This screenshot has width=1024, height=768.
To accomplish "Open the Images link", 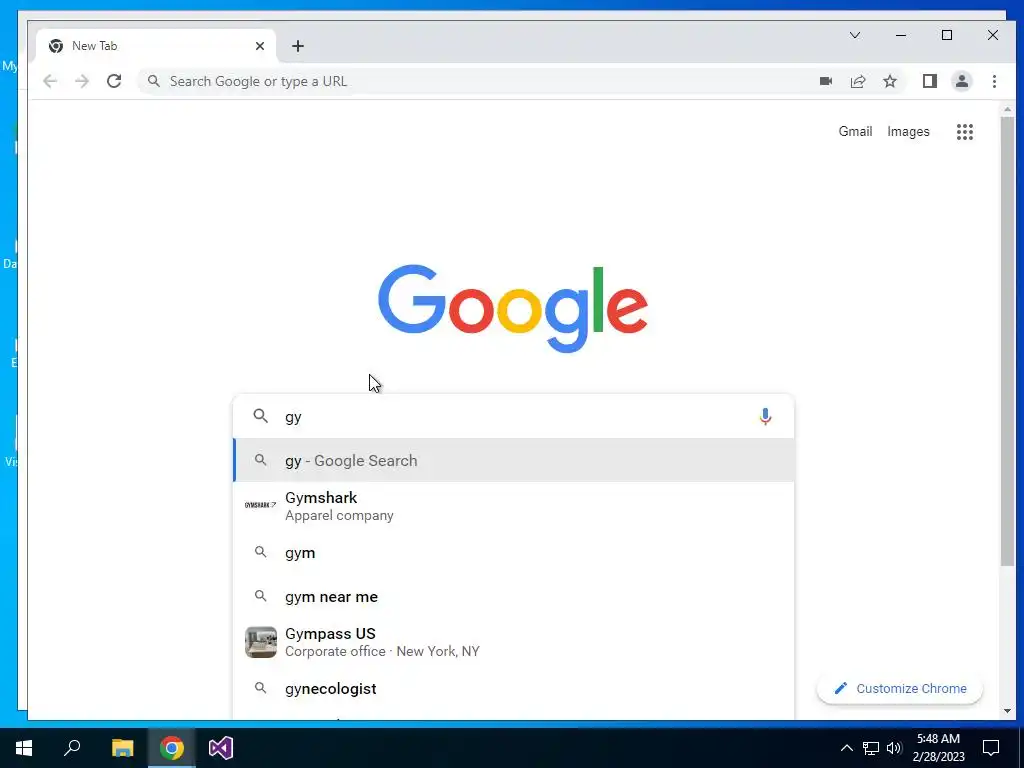I will [x=908, y=131].
